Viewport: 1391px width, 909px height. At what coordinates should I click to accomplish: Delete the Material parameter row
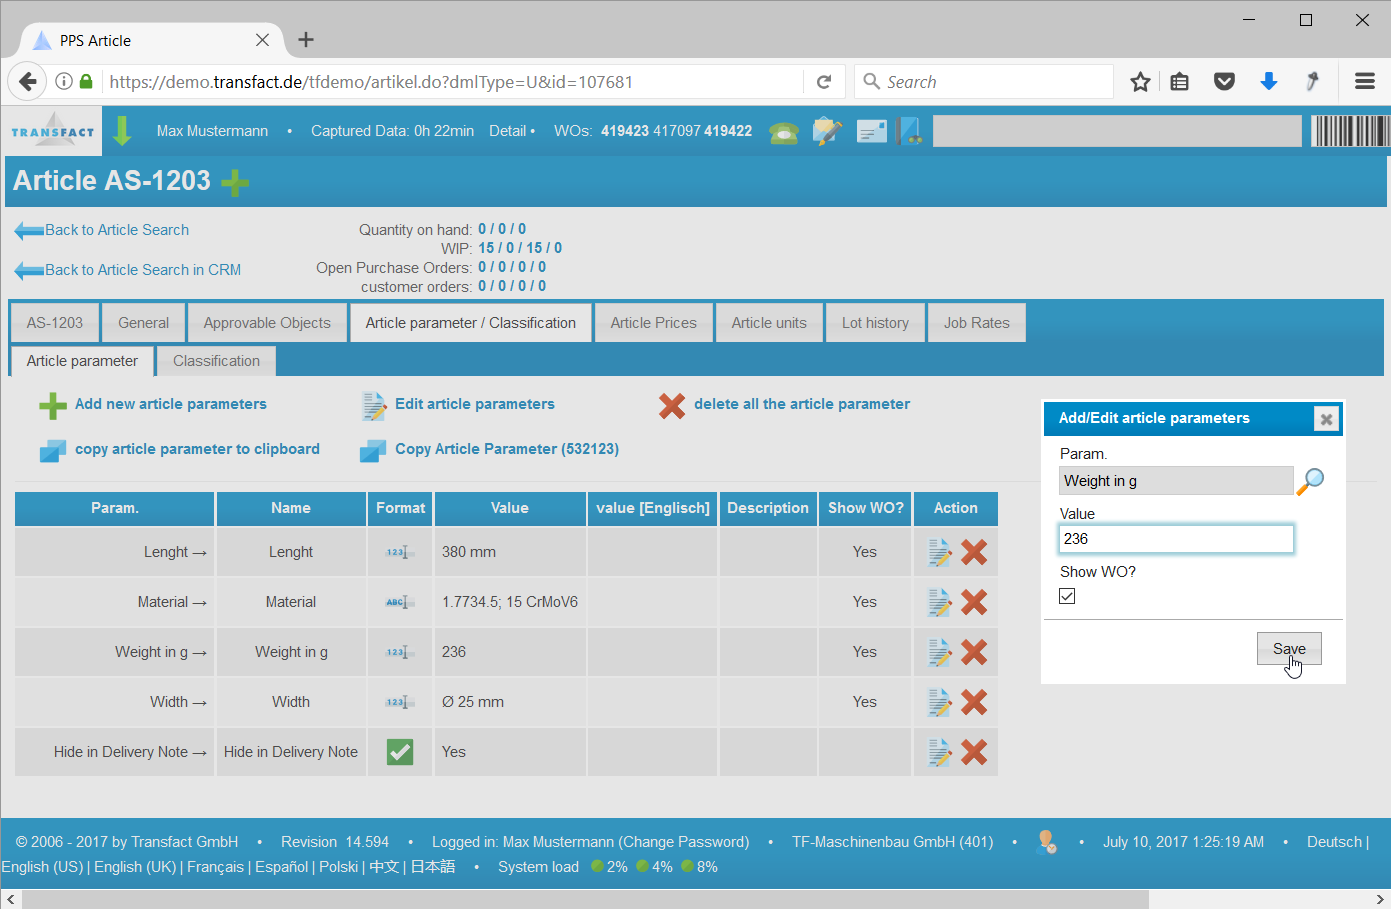click(x=974, y=602)
